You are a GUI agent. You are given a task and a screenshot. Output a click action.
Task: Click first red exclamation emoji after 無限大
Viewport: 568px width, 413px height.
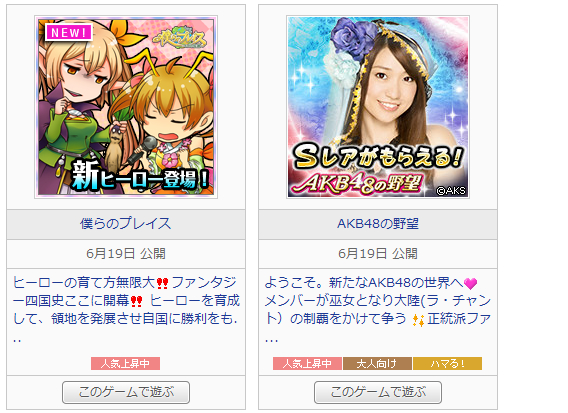[x=162, y=283]
